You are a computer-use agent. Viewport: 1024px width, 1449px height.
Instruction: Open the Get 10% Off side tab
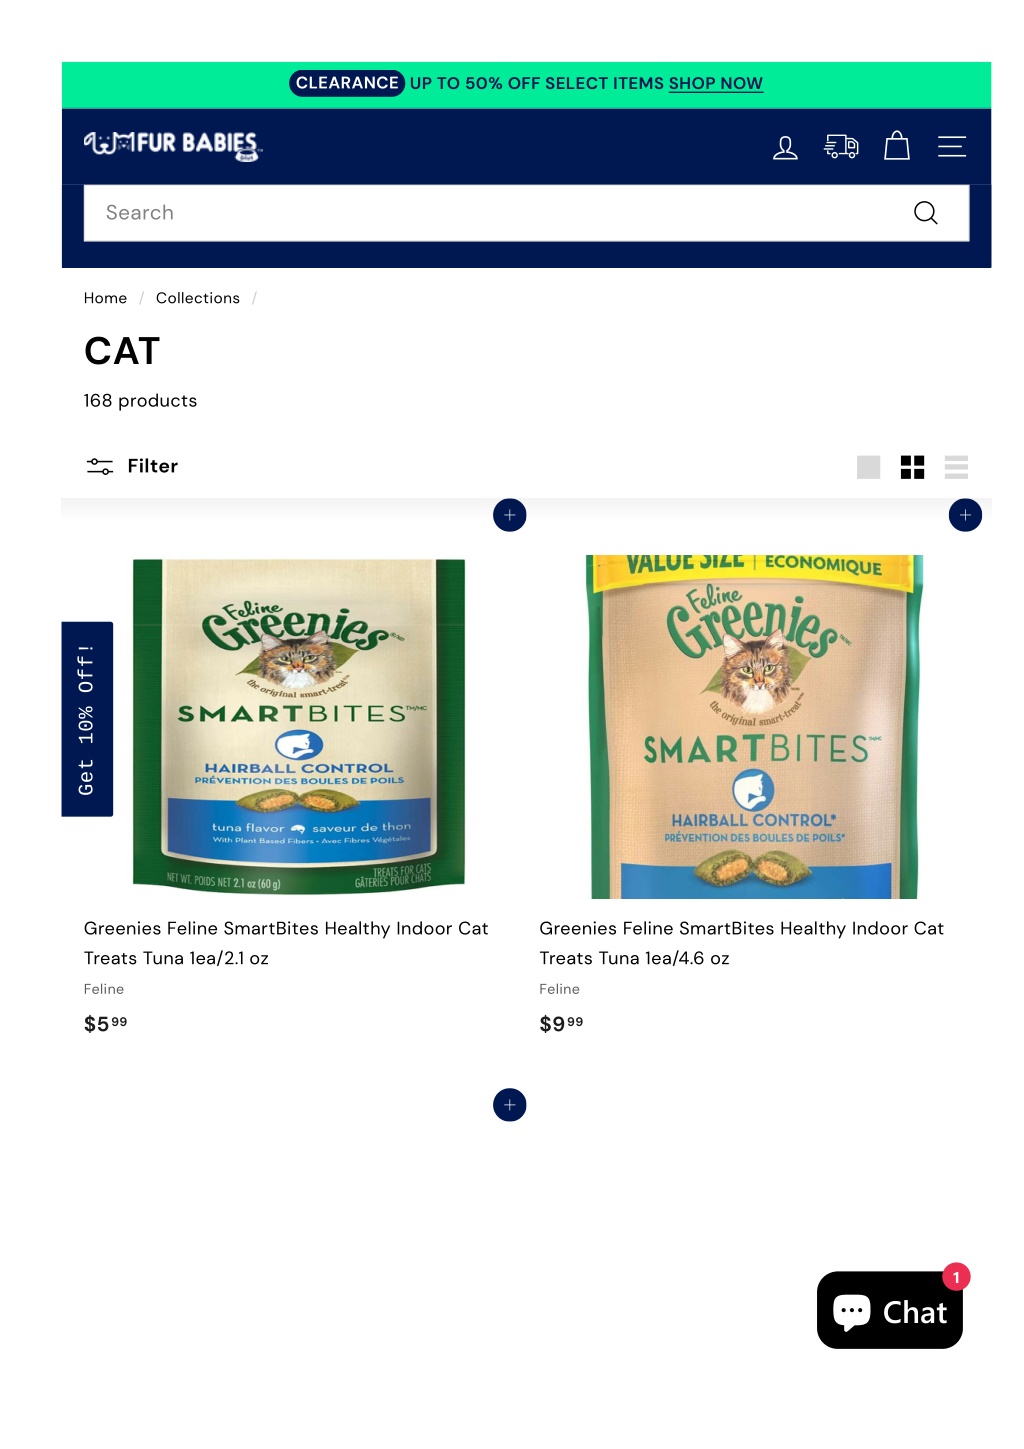click(87, 719)
